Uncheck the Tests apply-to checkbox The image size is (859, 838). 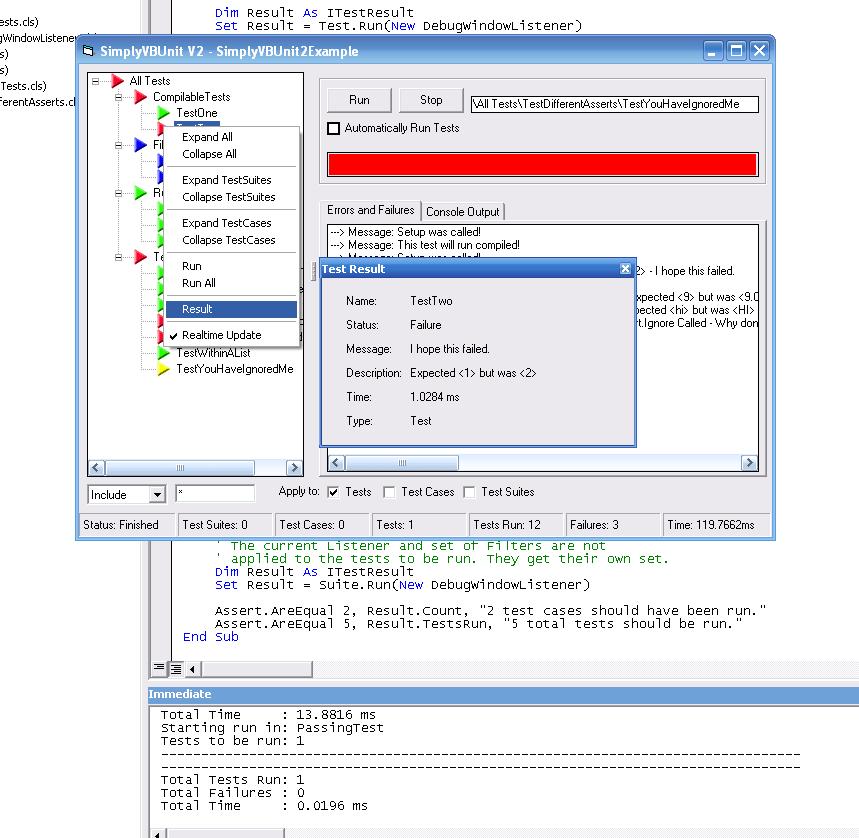(x=334, y=492)
